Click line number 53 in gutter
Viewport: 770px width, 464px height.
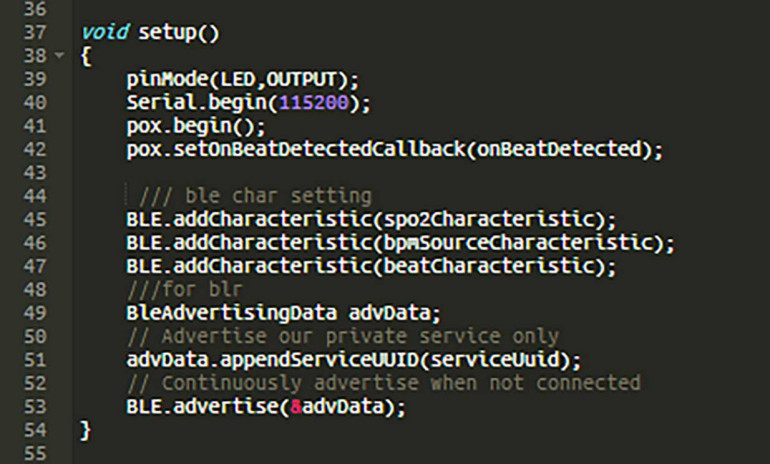[x=35, y=407]
